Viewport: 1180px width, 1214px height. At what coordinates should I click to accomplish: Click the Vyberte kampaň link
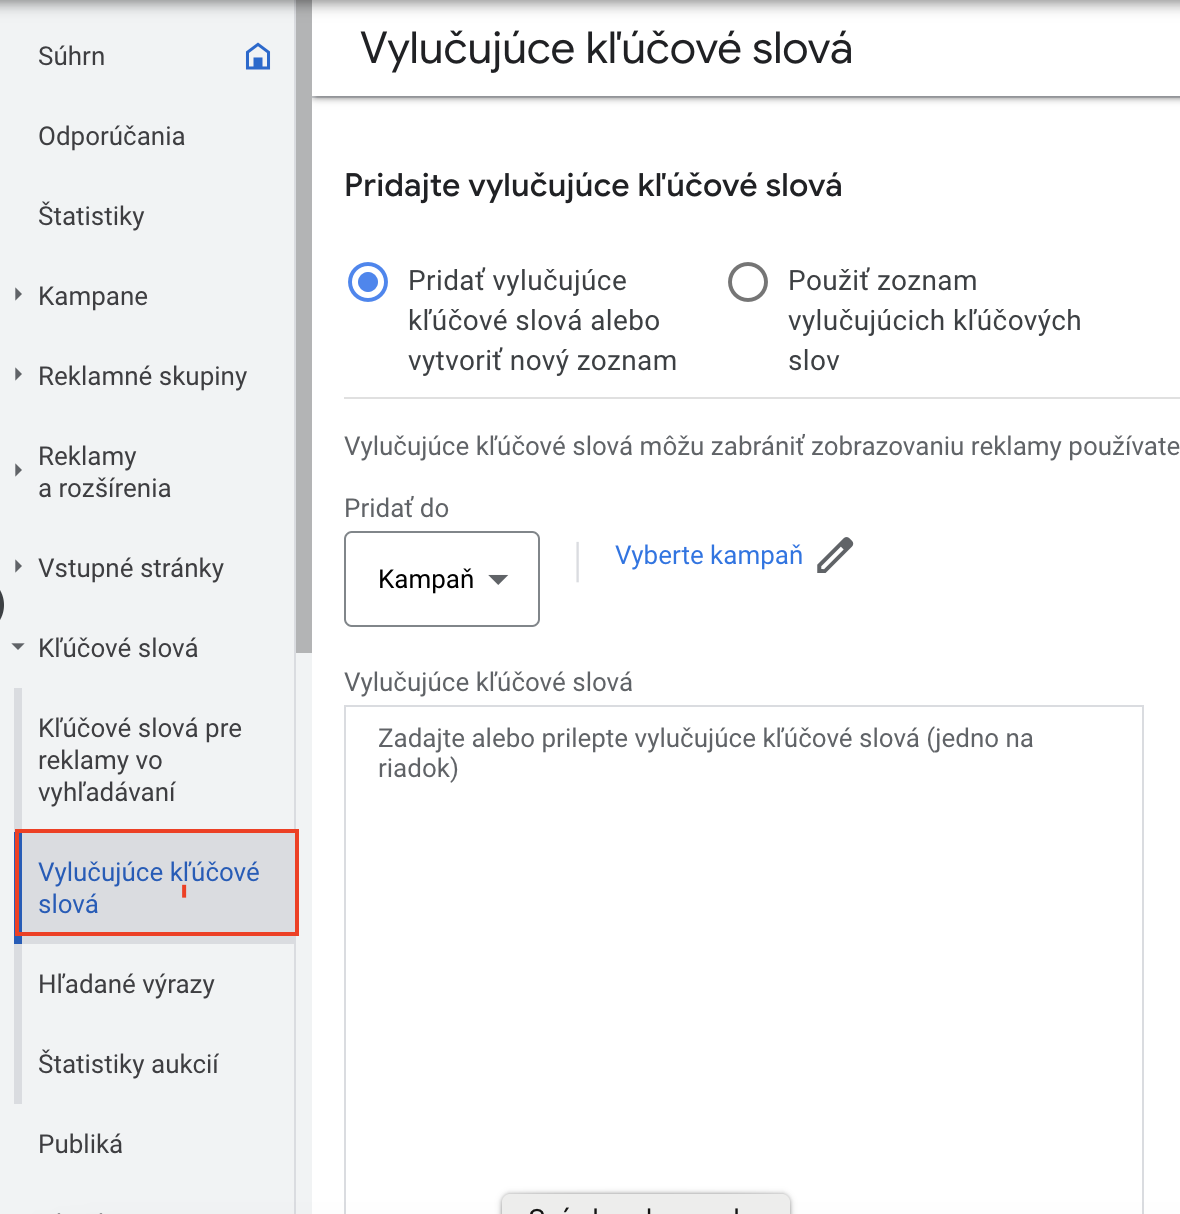point(709,555)
